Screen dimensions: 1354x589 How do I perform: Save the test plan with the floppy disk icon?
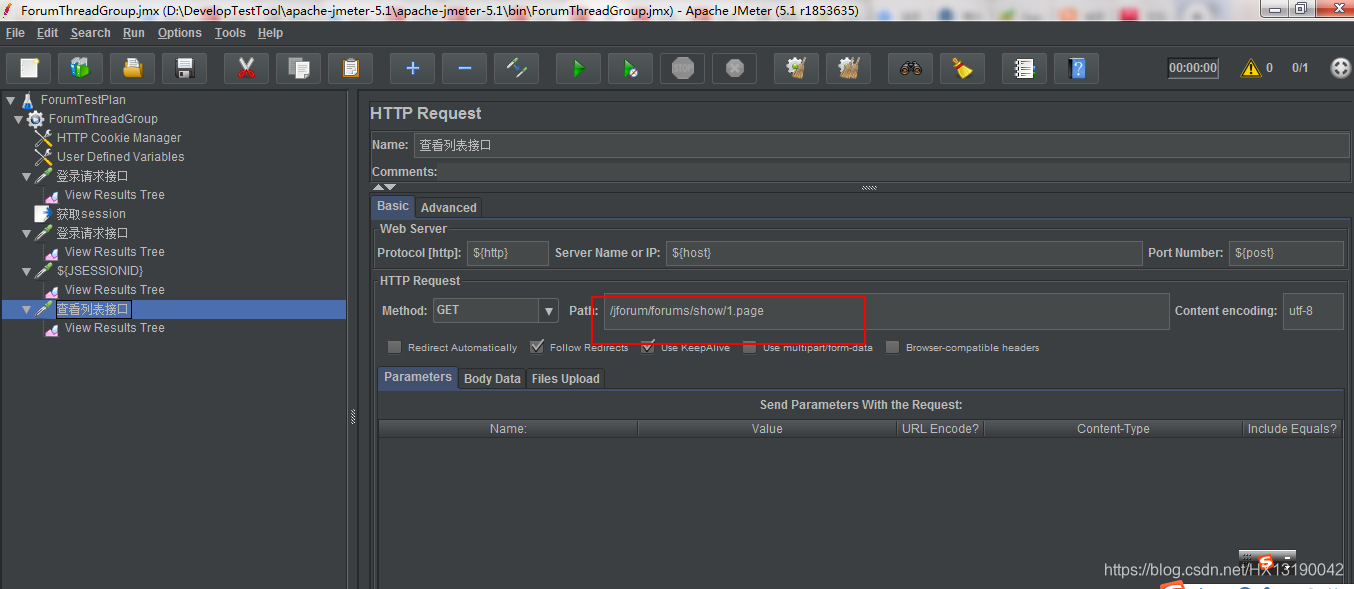point(184,68)
